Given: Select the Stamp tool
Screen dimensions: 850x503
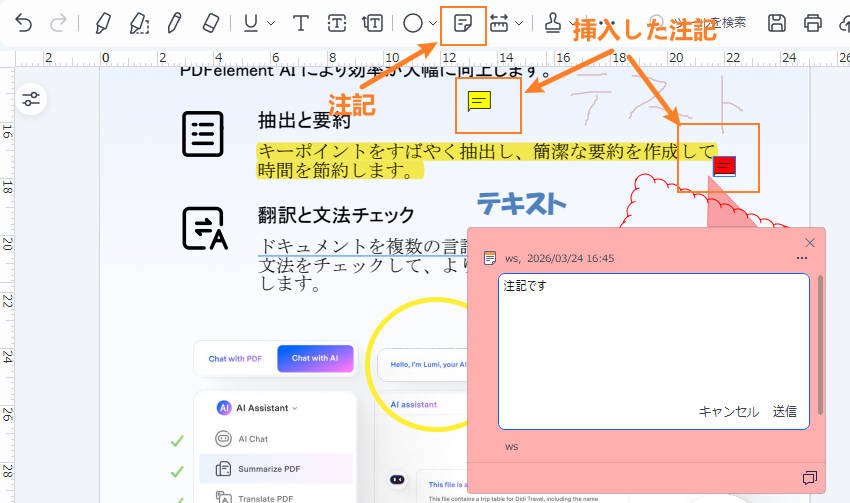Looking at the screenshot, I should [x=552, y=23].
